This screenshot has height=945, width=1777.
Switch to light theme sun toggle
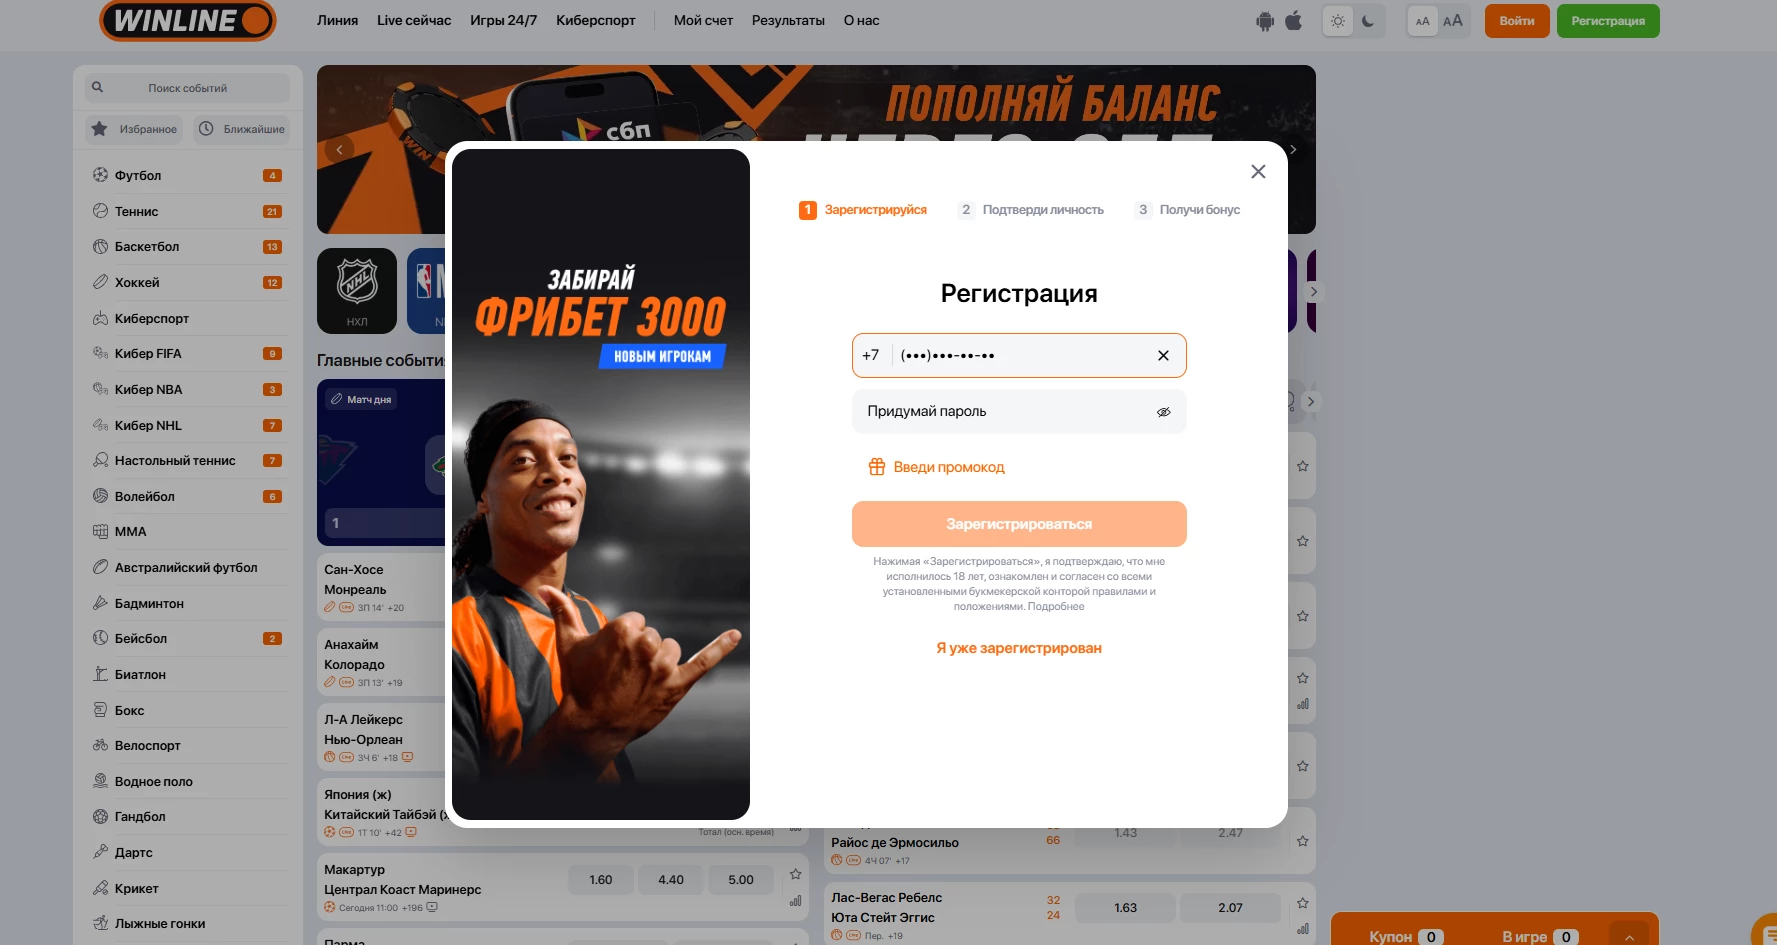point(1338,21)
